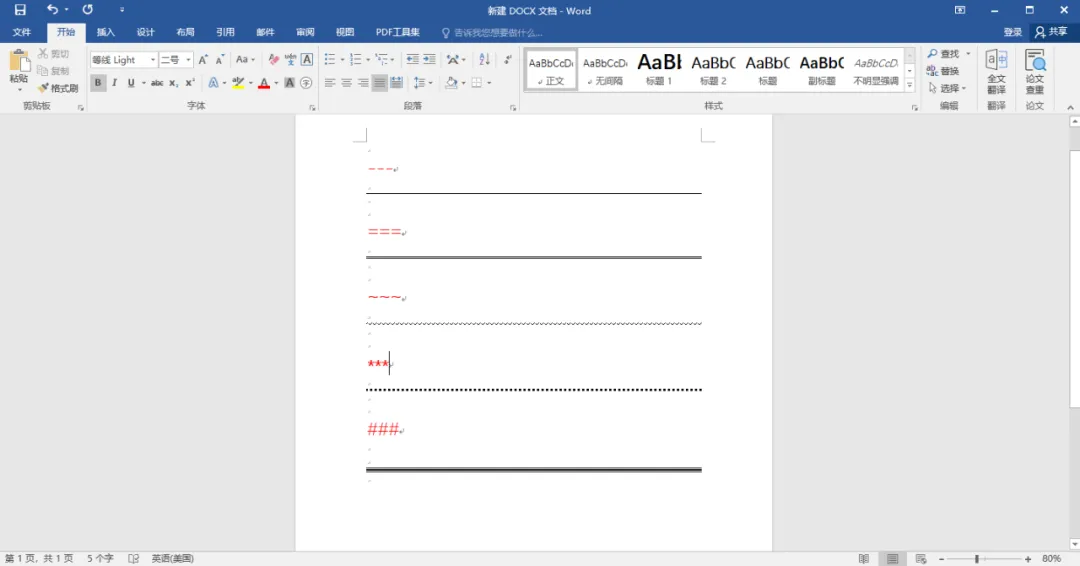The width and height of the screenshot is (1080, 566).
Task: Toggle italic formatting
Action: click(x=114, y=83)
